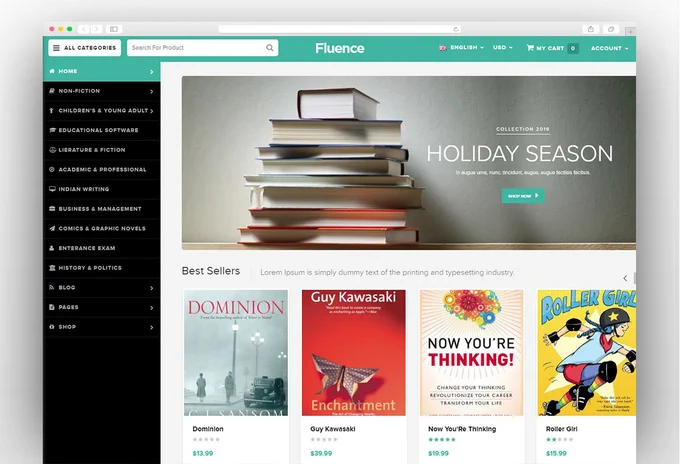Viewport: 680px width, 464px height.
Task: Open the Comics & Graphic Novels category
Action: [101, 229]
